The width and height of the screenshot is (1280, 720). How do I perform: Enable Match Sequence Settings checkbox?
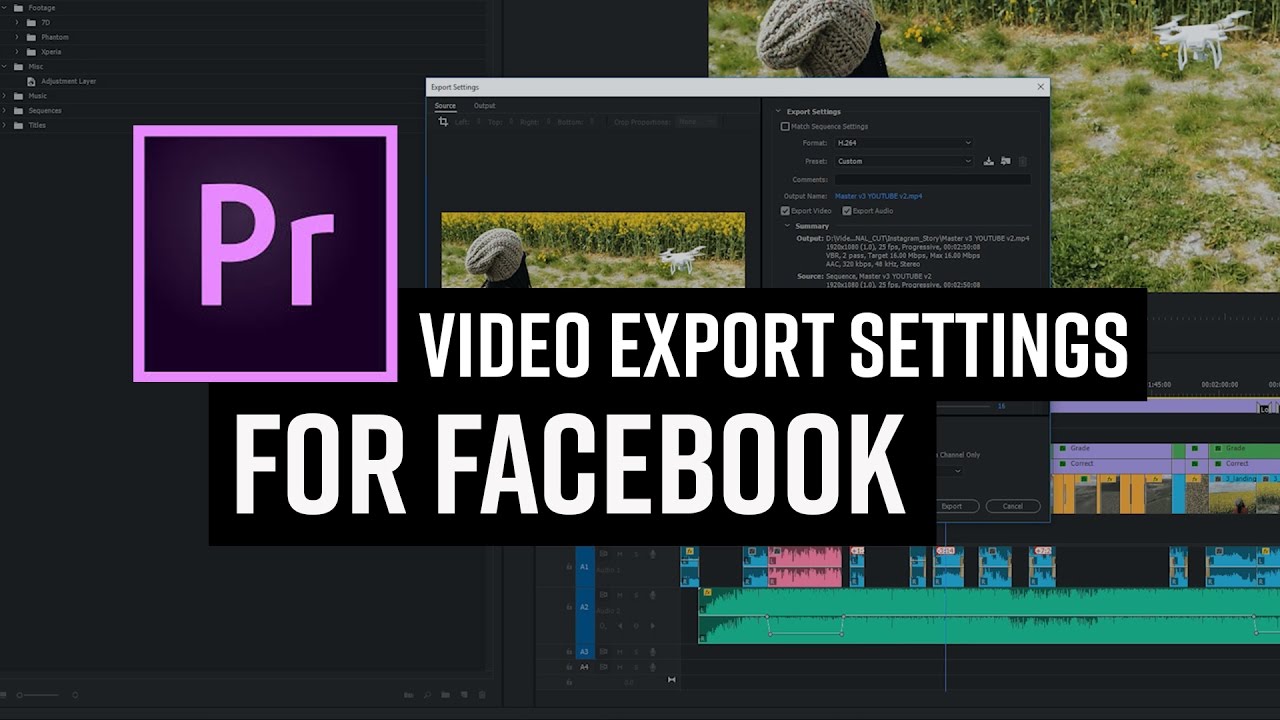click(785, 127)
